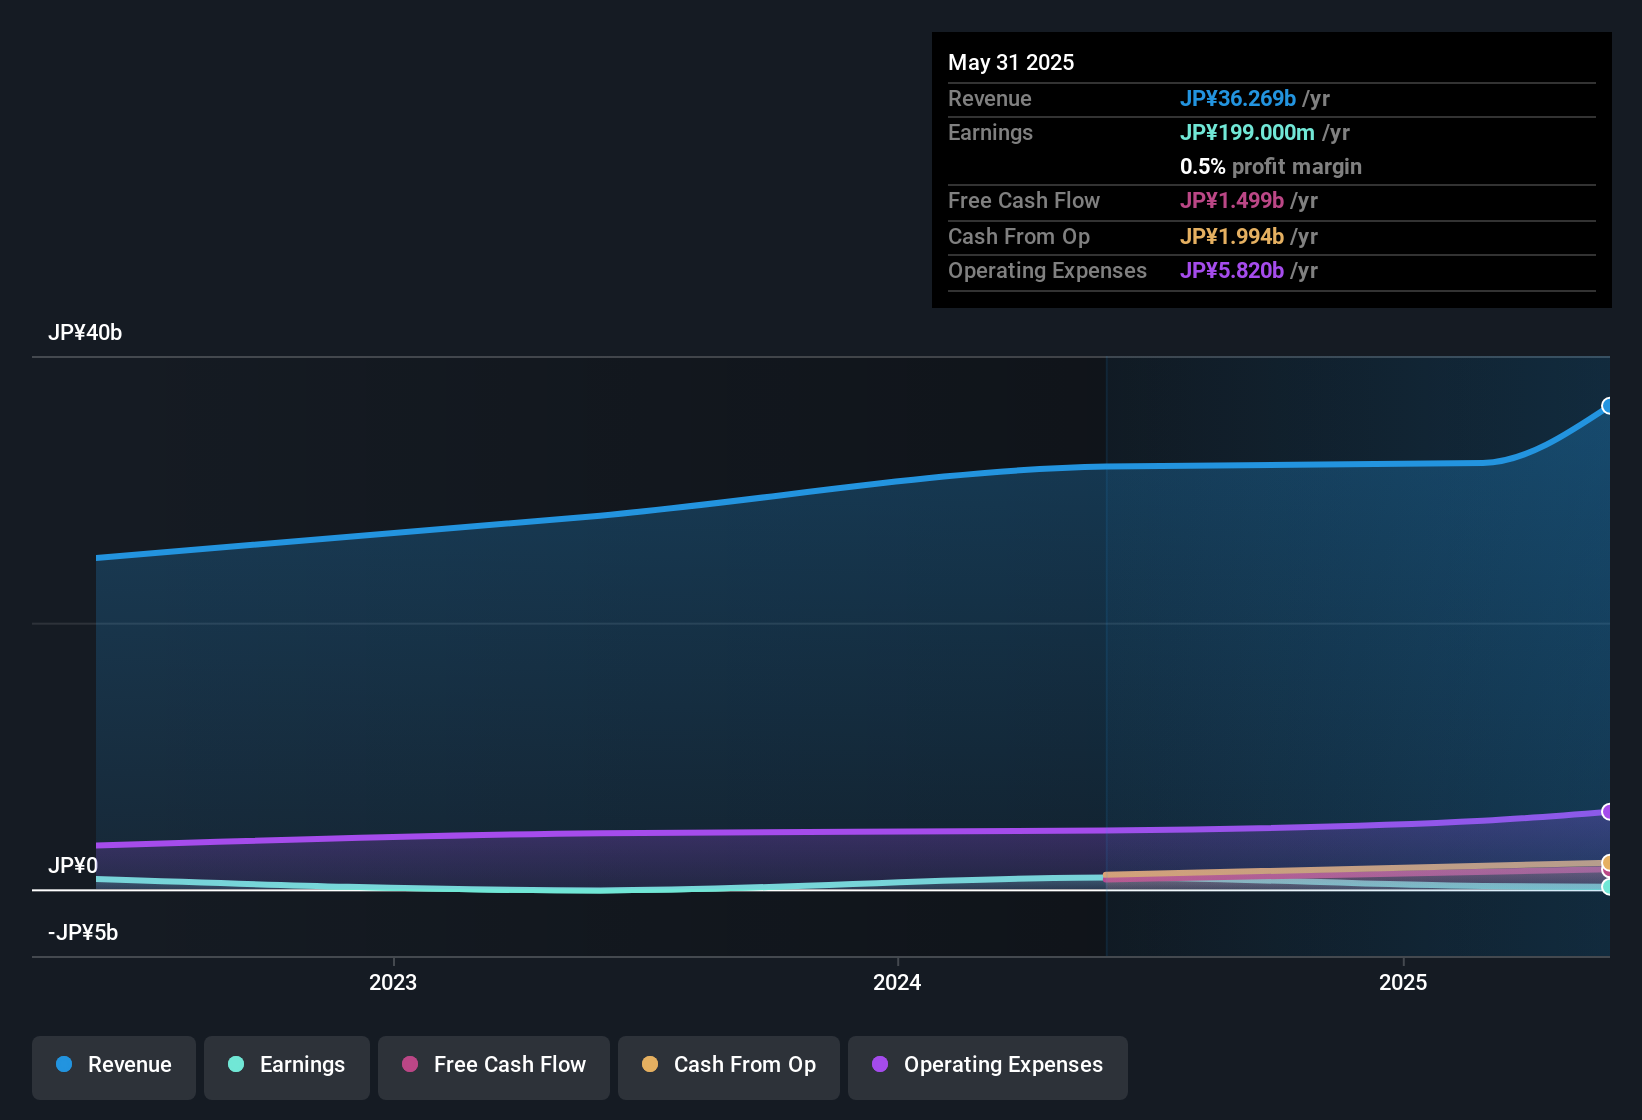Click the purple Operating Expenses endpoint marker
Screen dimensions: 1642x1120
click(1608, 812)
